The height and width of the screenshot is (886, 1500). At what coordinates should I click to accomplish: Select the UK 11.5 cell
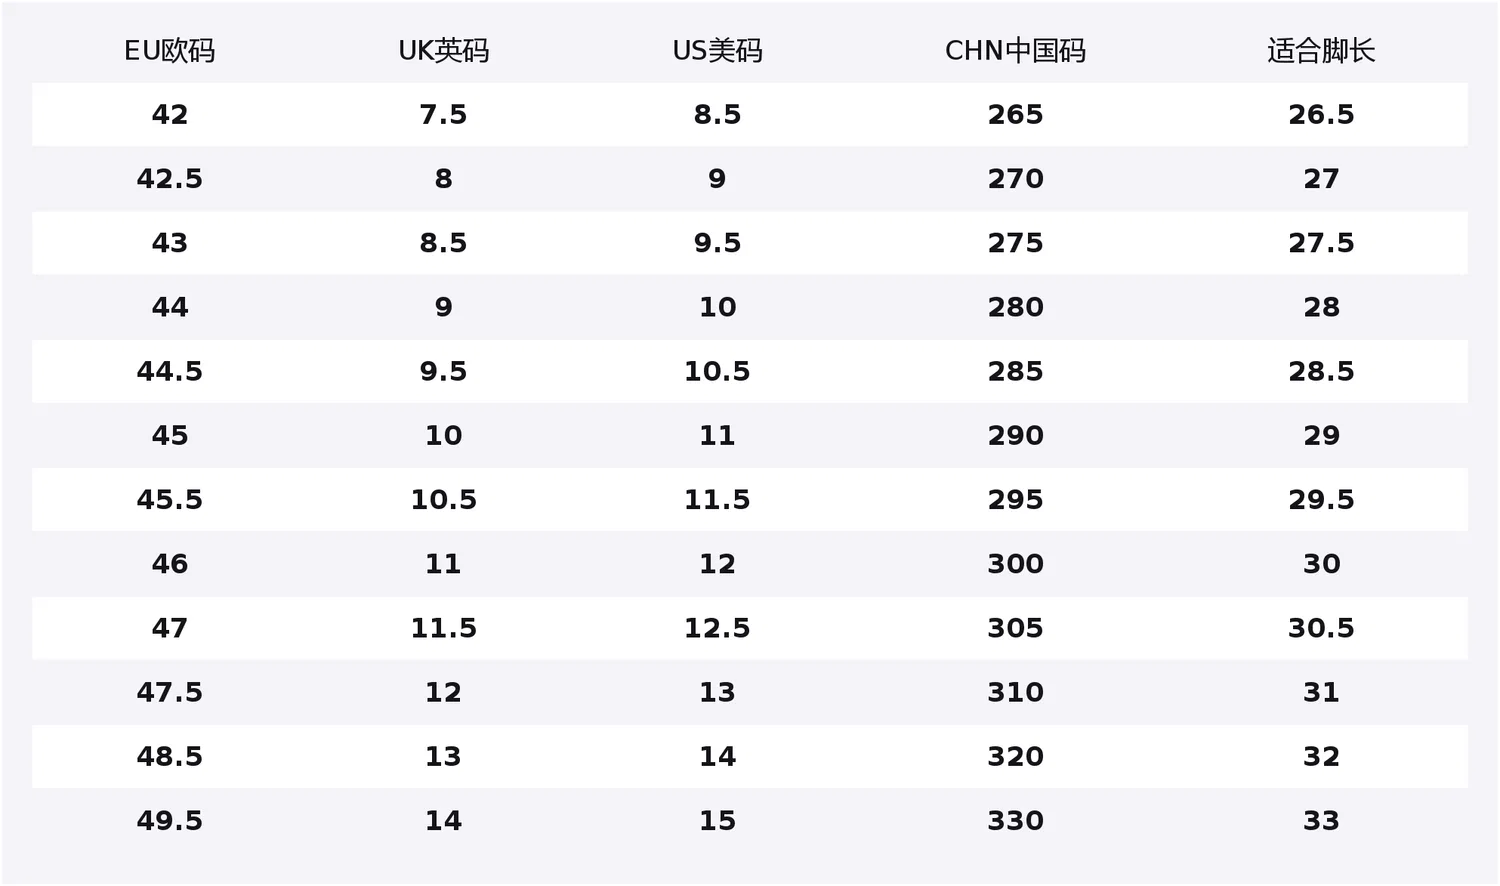[x=443, y=628]
